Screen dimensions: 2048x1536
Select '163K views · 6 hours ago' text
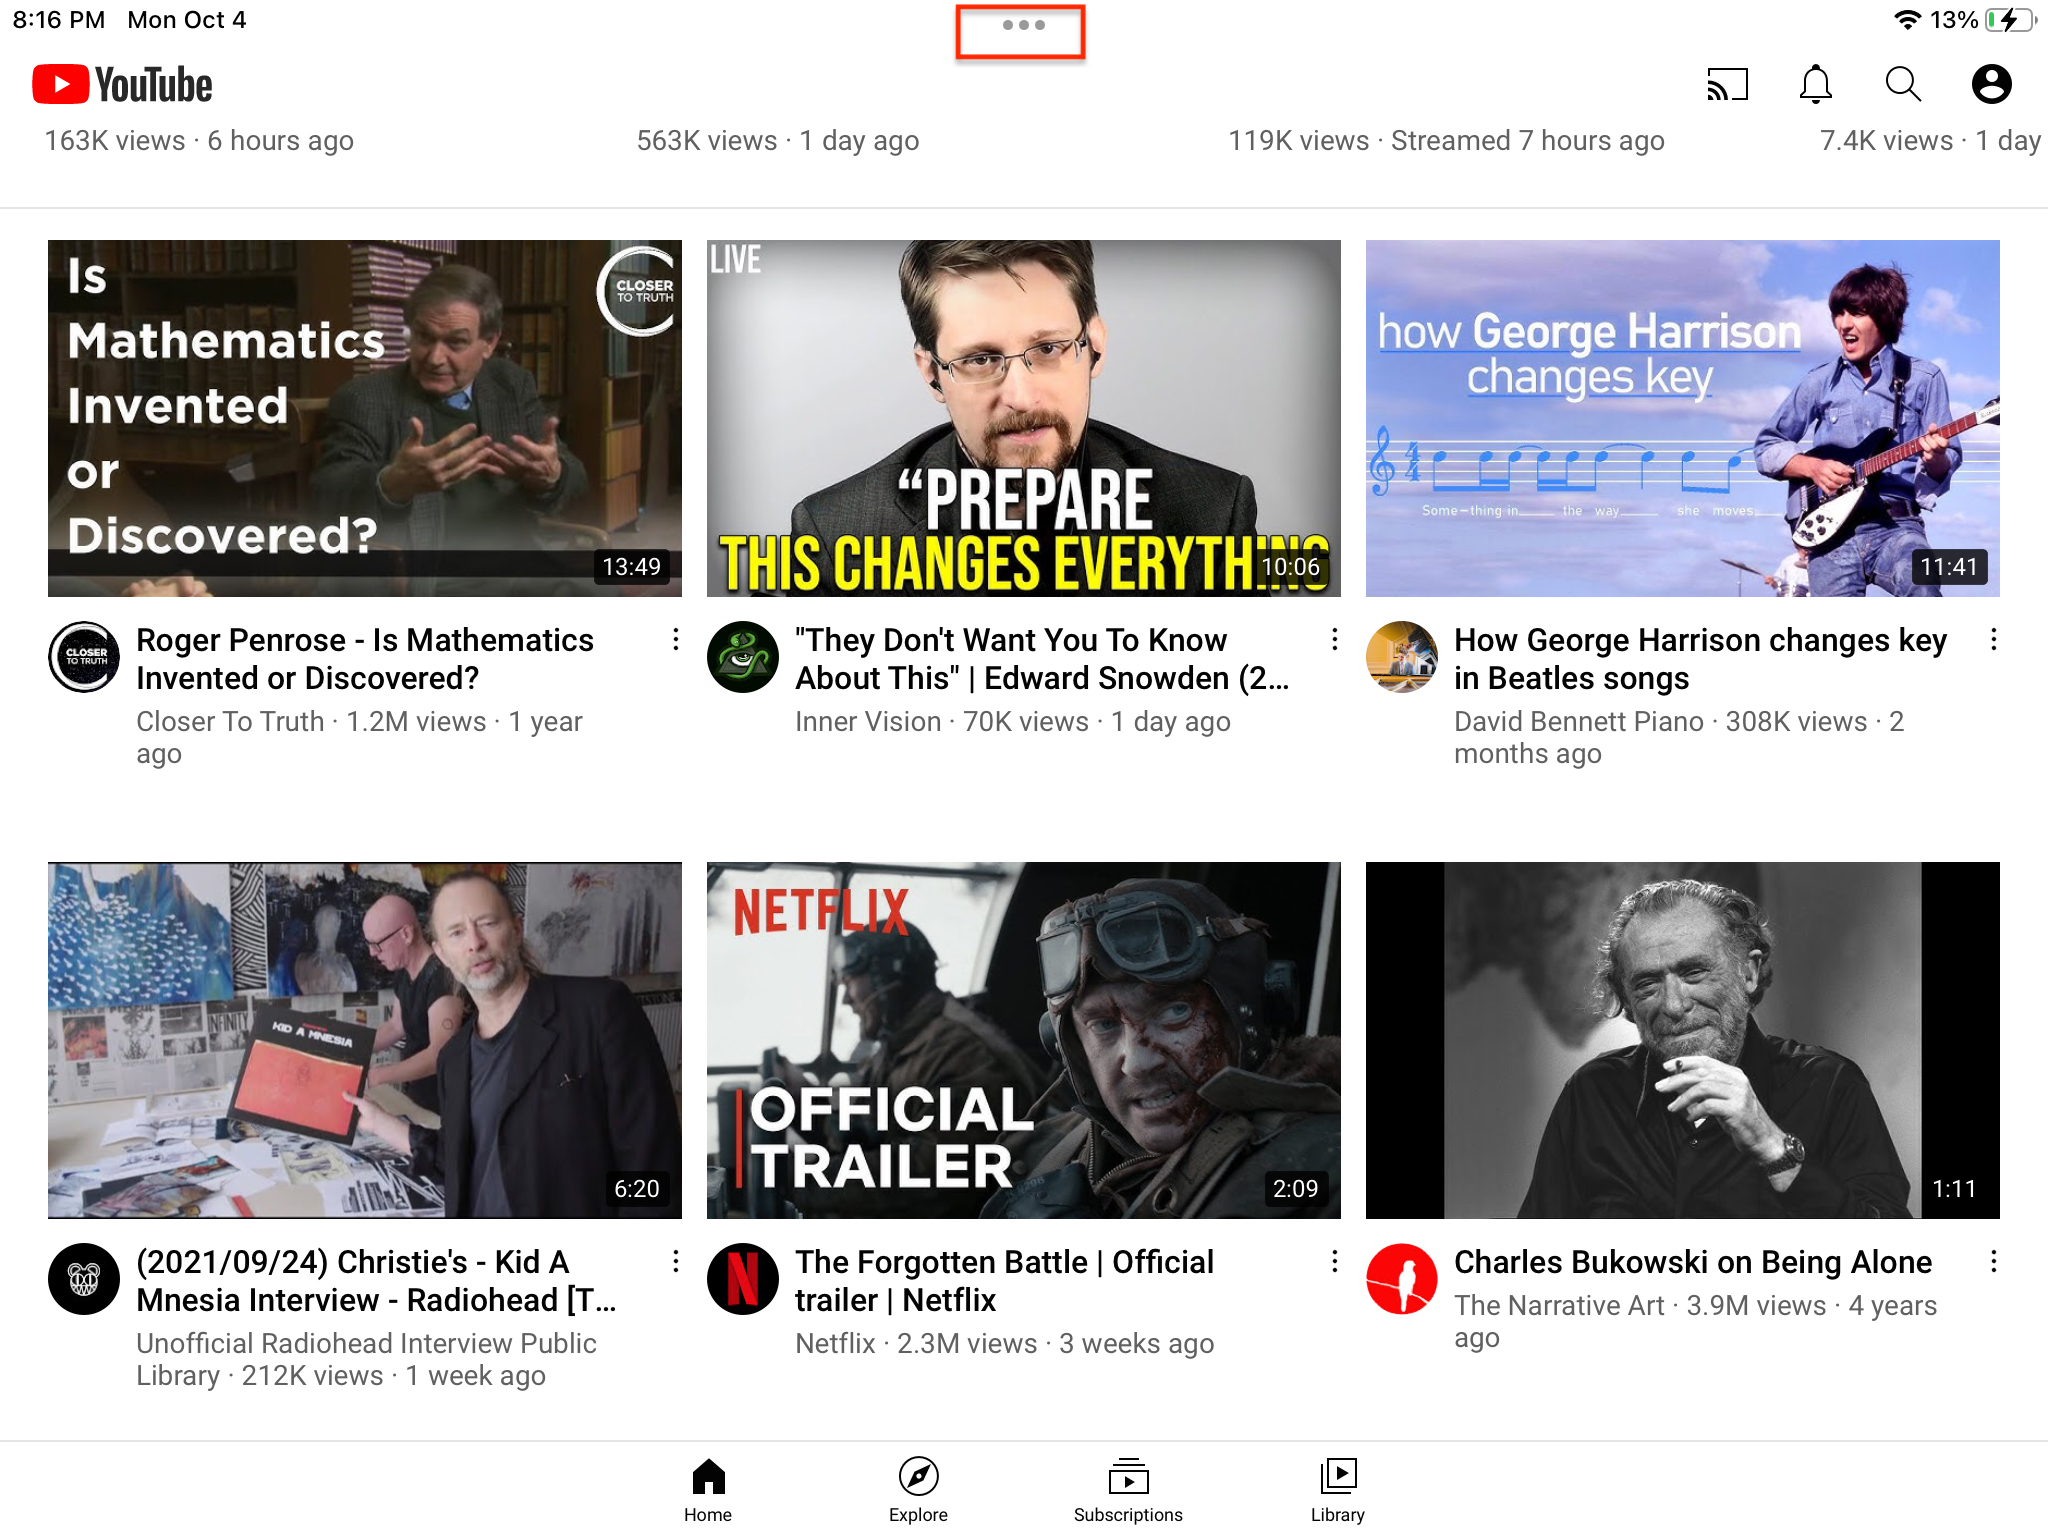tap(199, 141)
